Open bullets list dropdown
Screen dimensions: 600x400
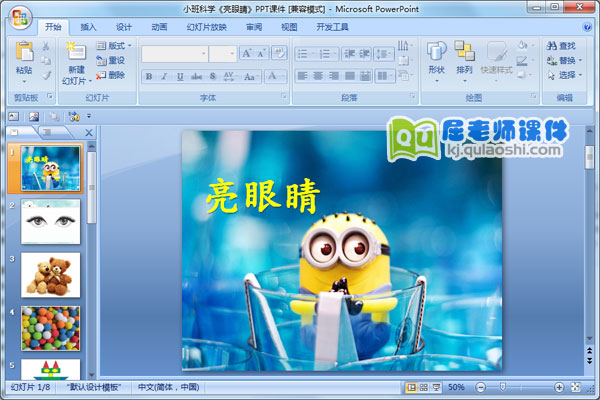tap(313, 54)
